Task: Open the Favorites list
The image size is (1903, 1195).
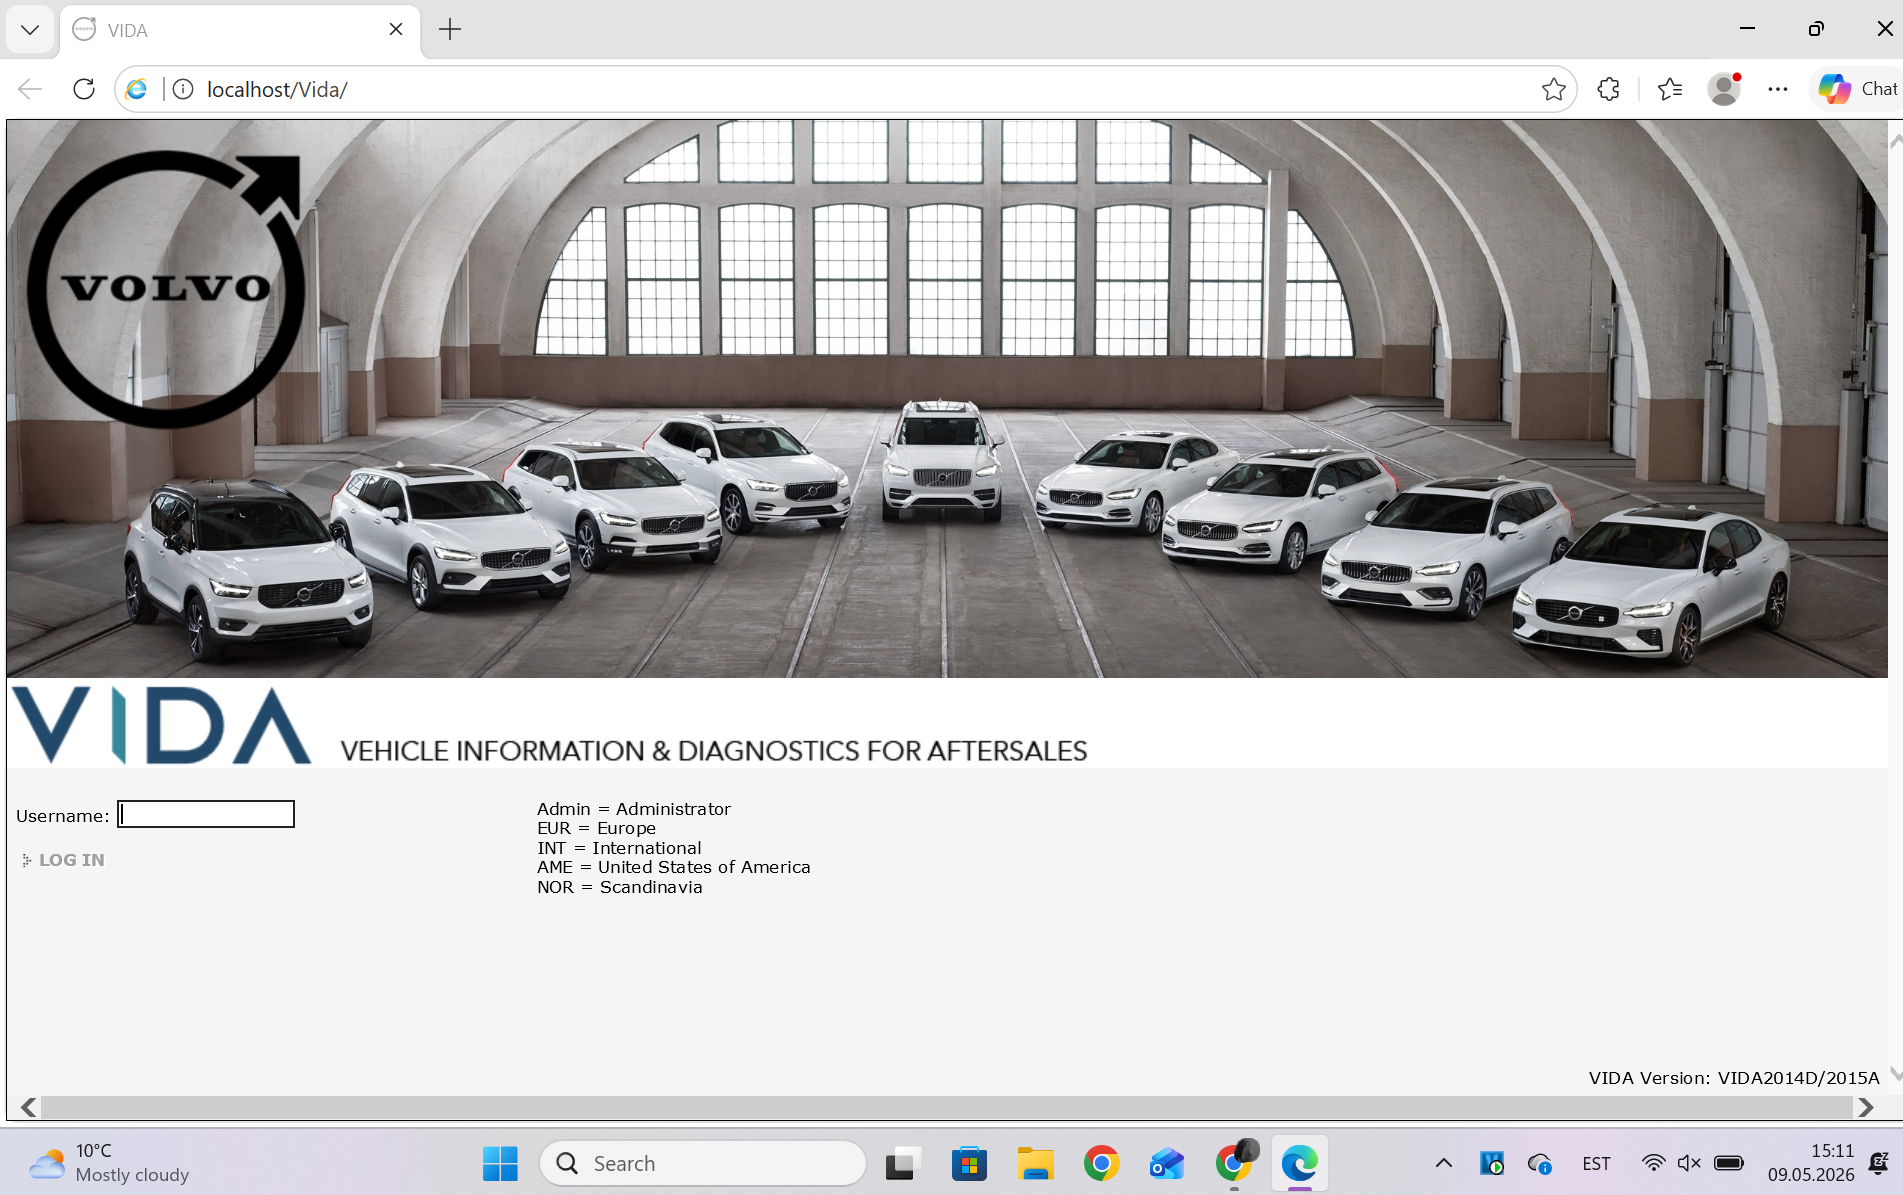Action: [x=1670, y=89]
